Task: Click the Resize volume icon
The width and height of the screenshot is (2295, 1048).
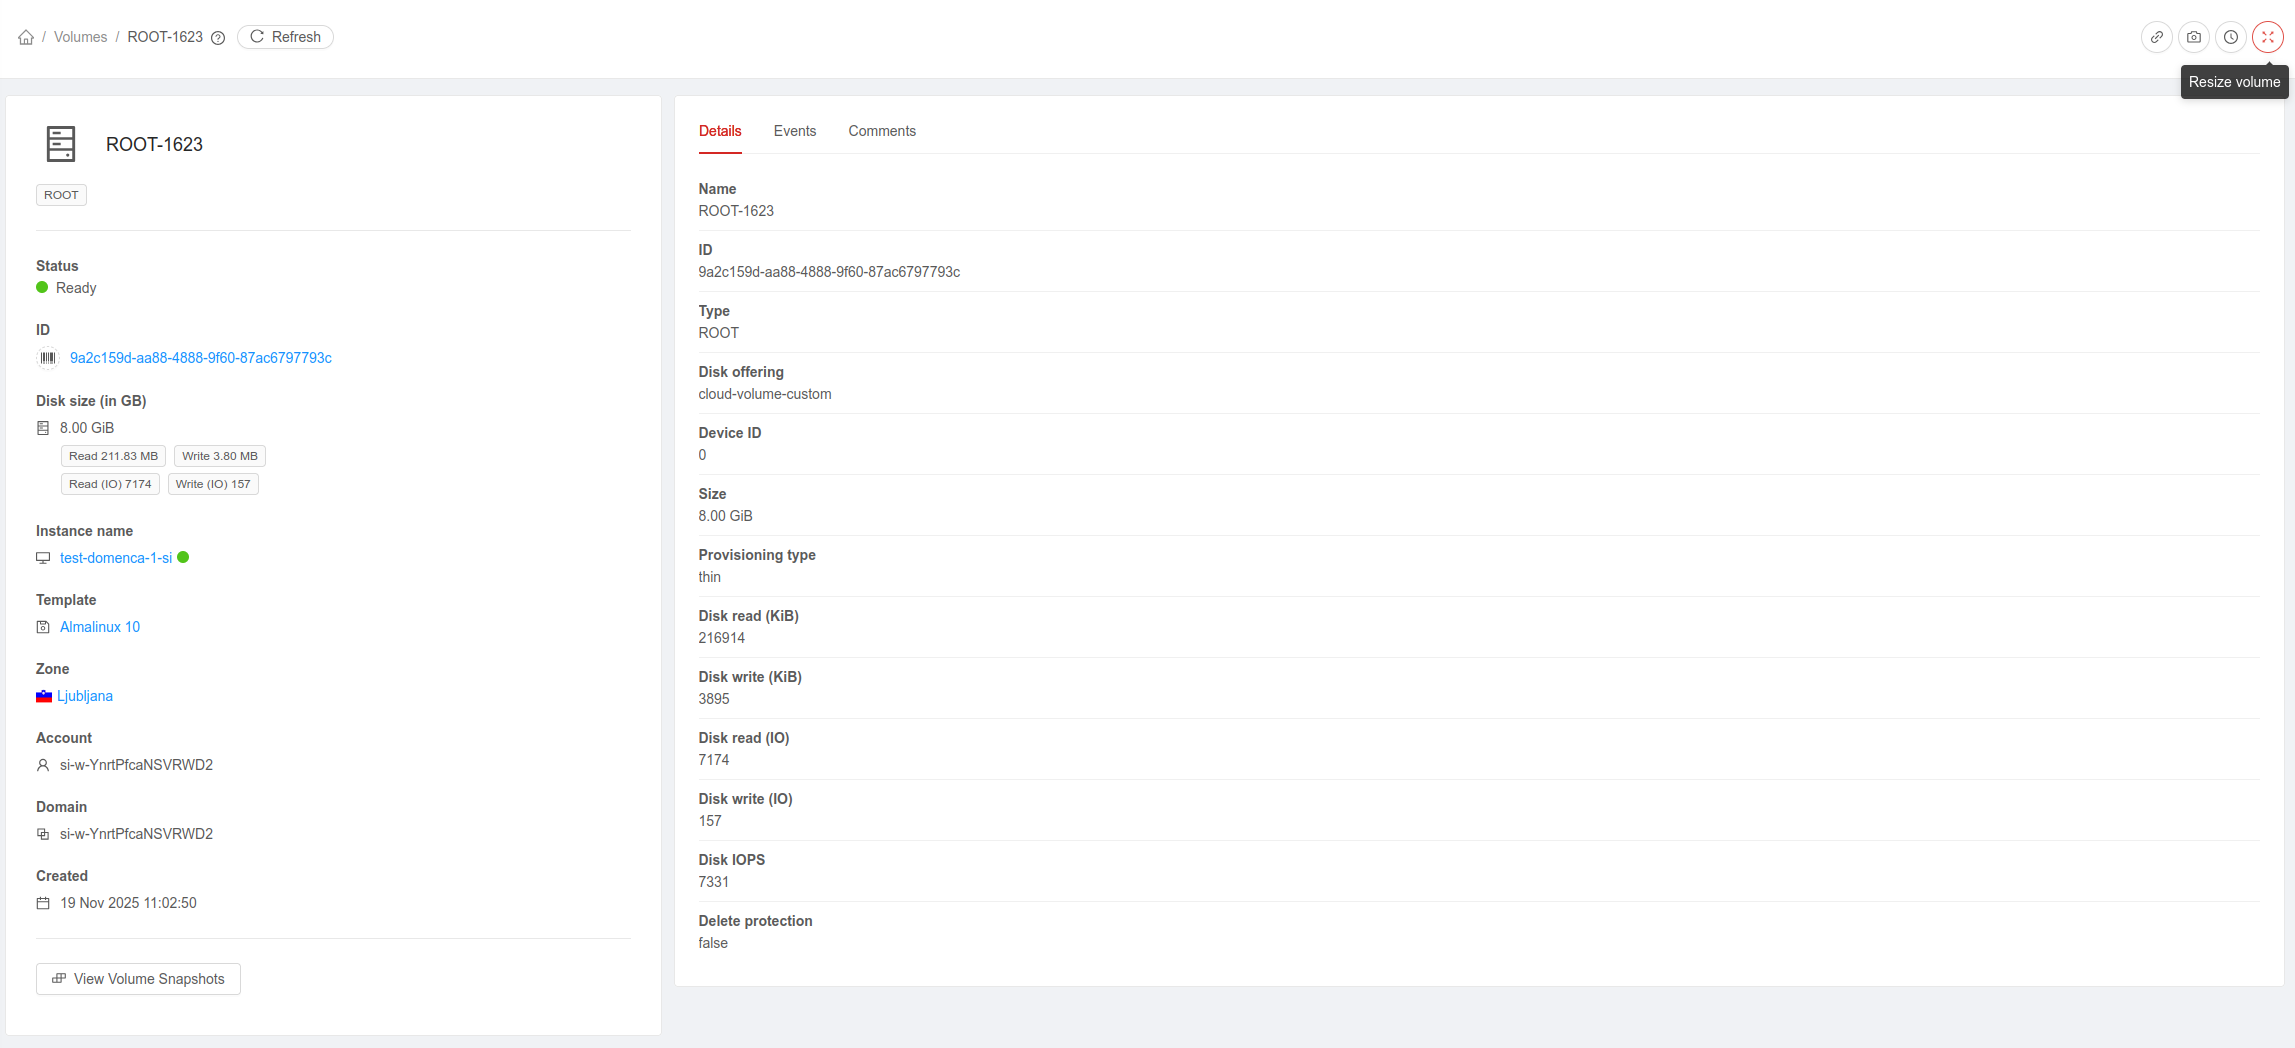Action: pyautogui.click(x=2268, y=37)
